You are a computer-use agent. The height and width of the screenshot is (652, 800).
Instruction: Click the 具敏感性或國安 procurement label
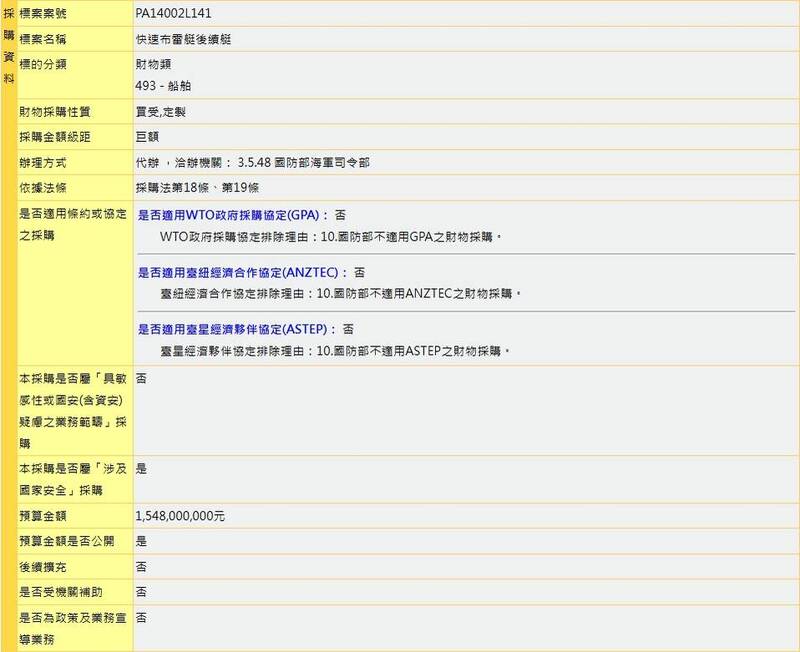[x=73, y=411]
